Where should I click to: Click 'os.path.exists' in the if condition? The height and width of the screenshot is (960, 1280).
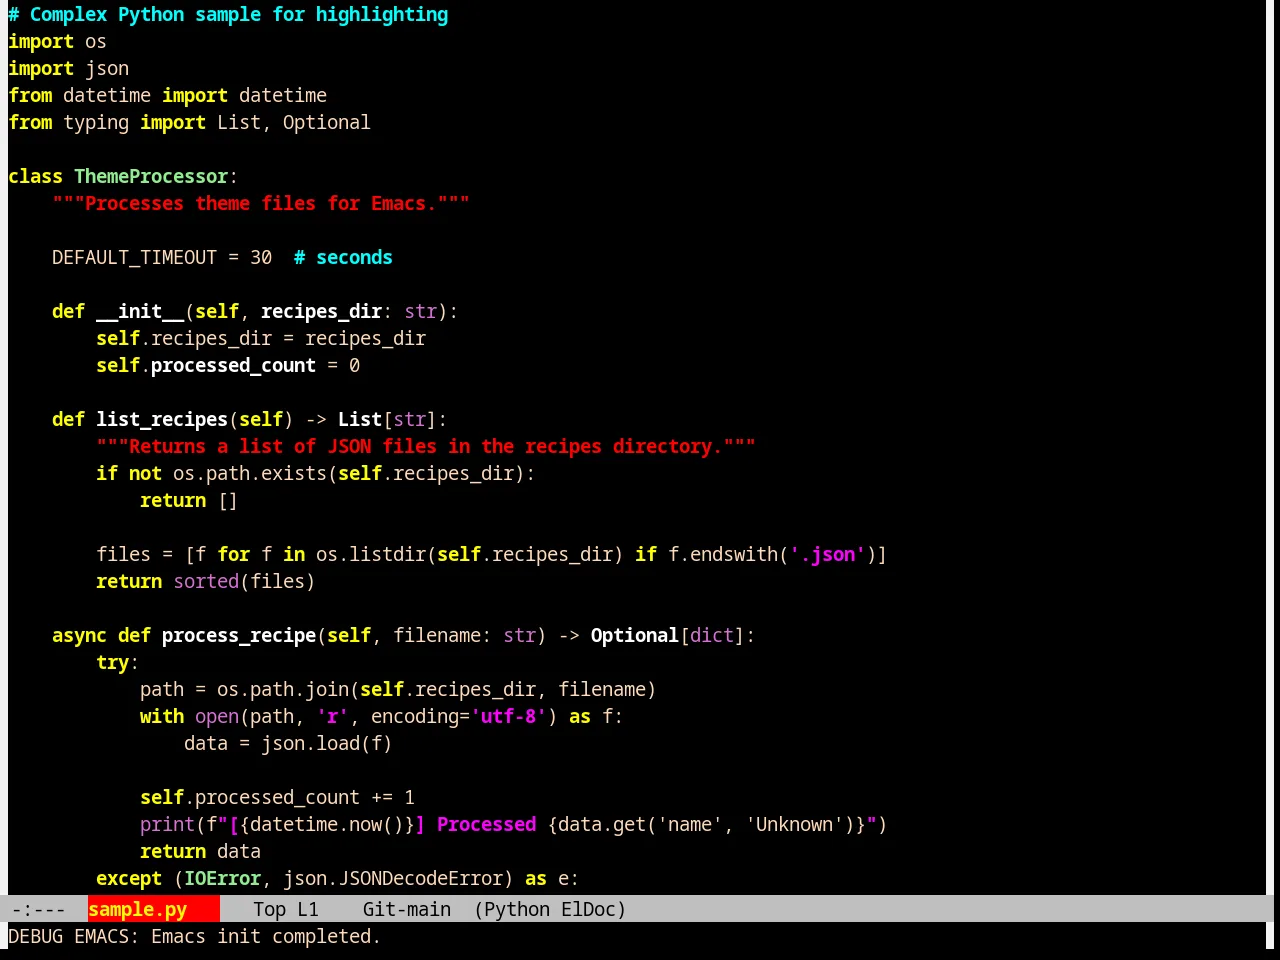click(250, 473)
